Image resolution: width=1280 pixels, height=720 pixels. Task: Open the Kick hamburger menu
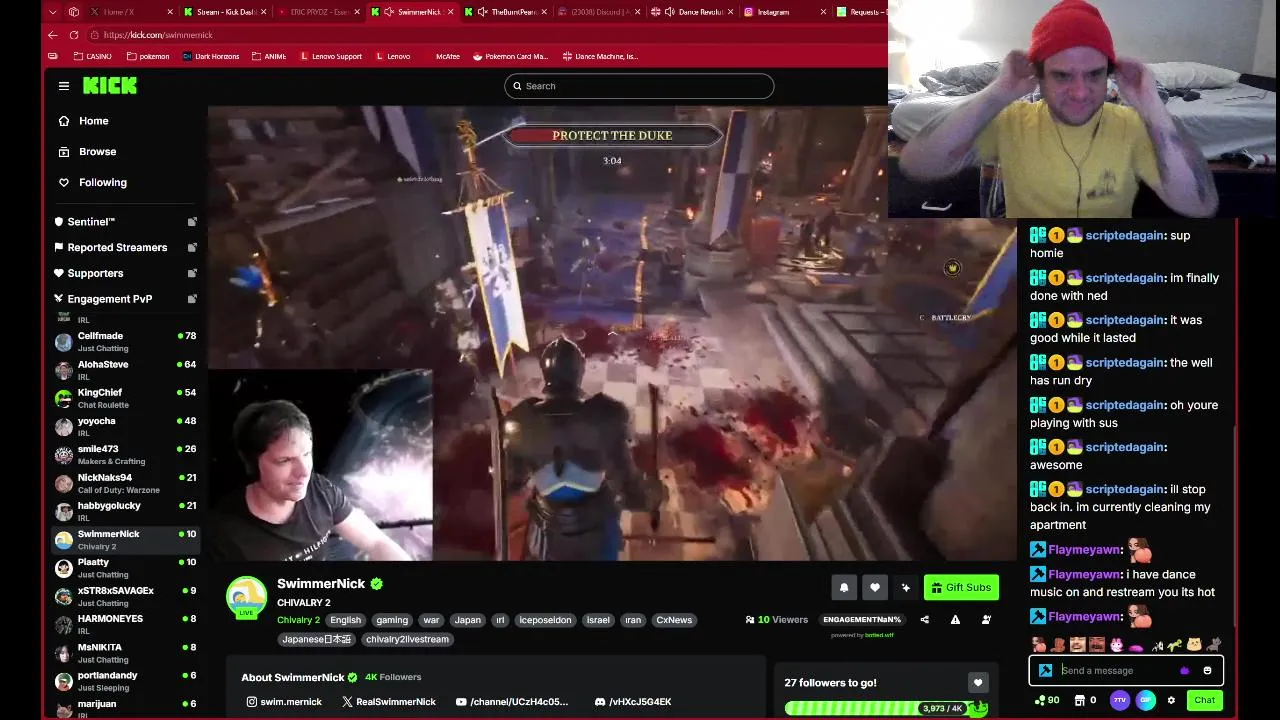[x=64, y=86]
